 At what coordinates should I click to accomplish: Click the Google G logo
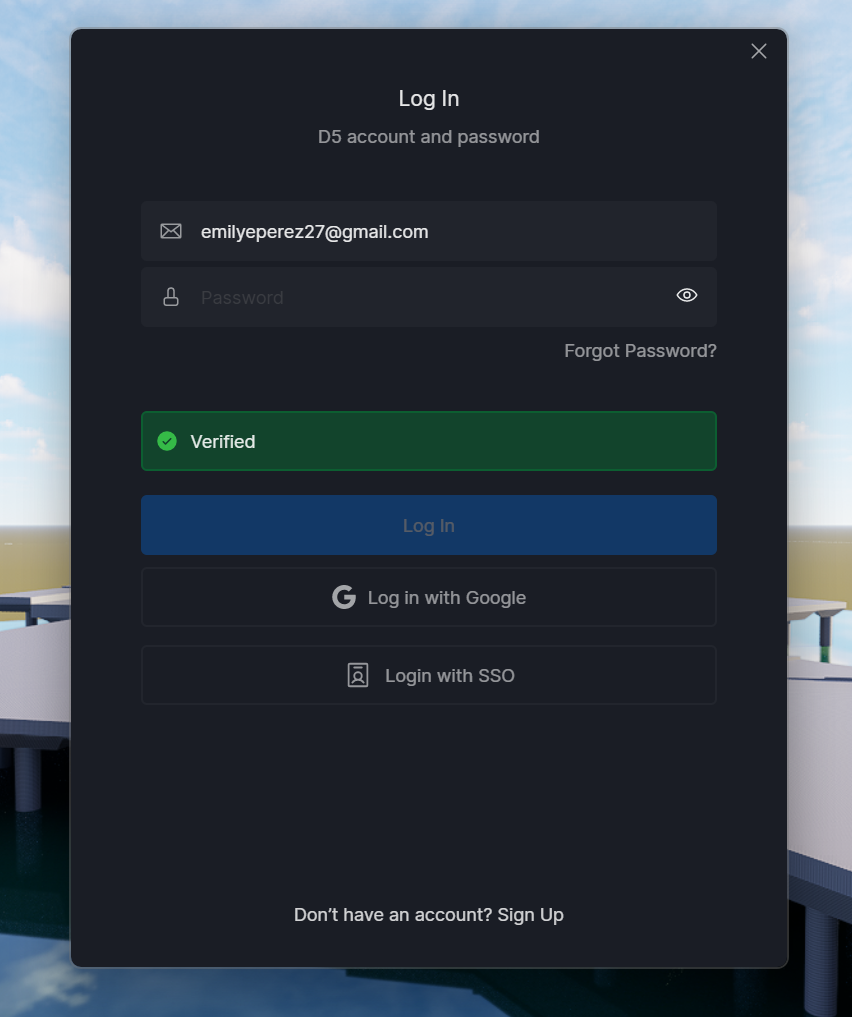pyautogui.click(x=344, y=597)
